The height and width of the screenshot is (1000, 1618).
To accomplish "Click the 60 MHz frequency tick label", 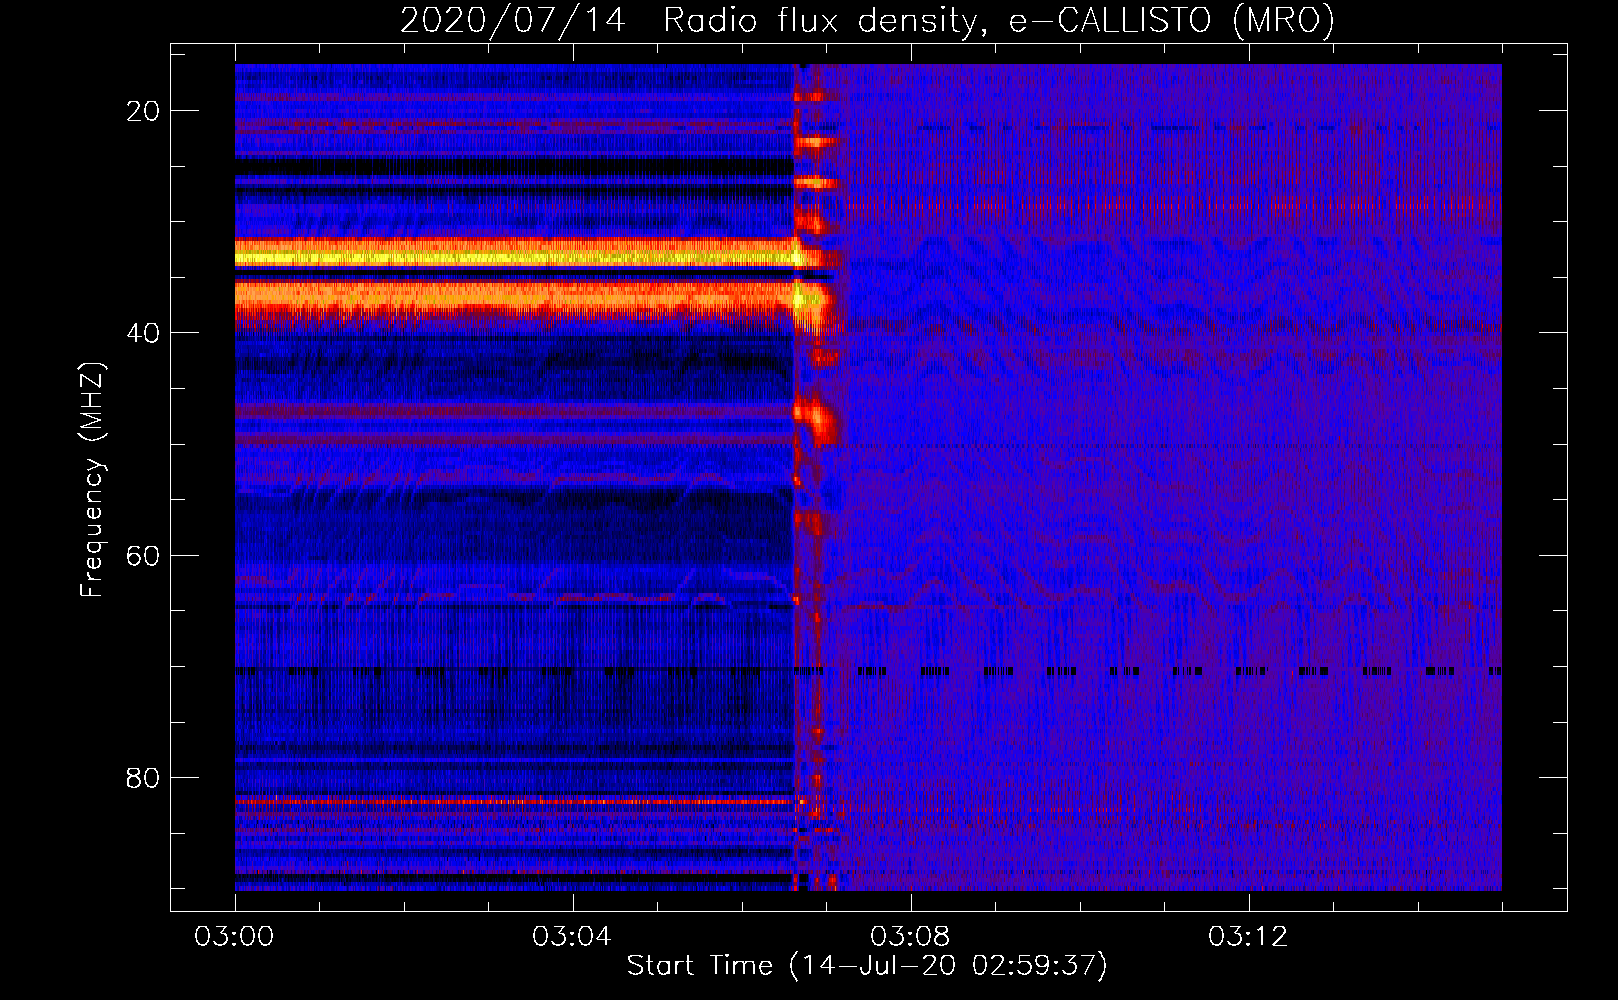I will tap(143, 555).
